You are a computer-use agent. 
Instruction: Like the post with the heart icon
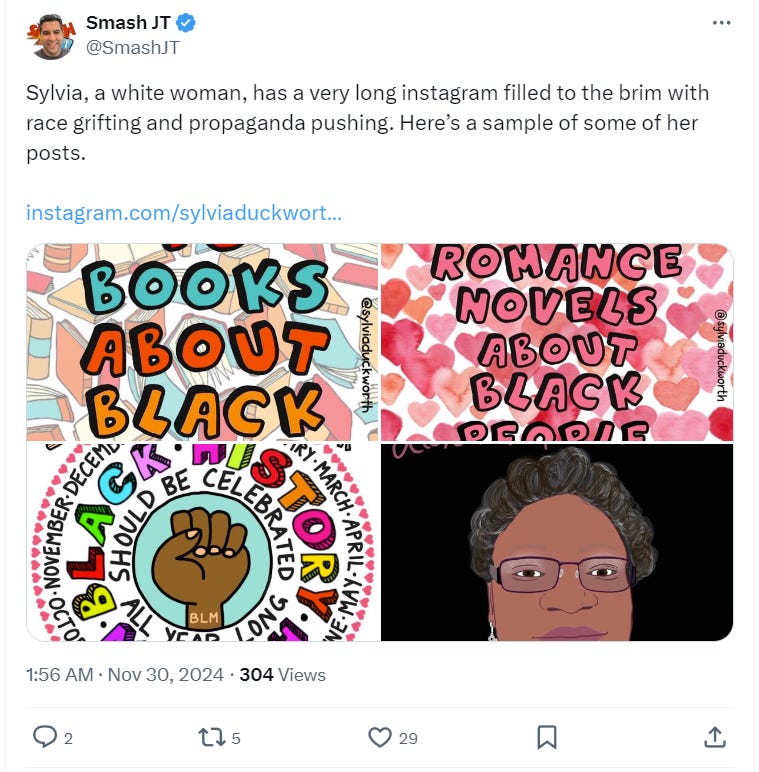tap(380, 738)
